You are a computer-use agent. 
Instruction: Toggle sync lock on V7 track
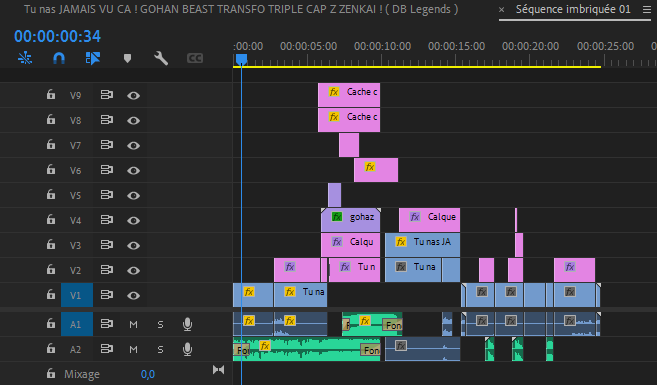(x=107, y=145)
